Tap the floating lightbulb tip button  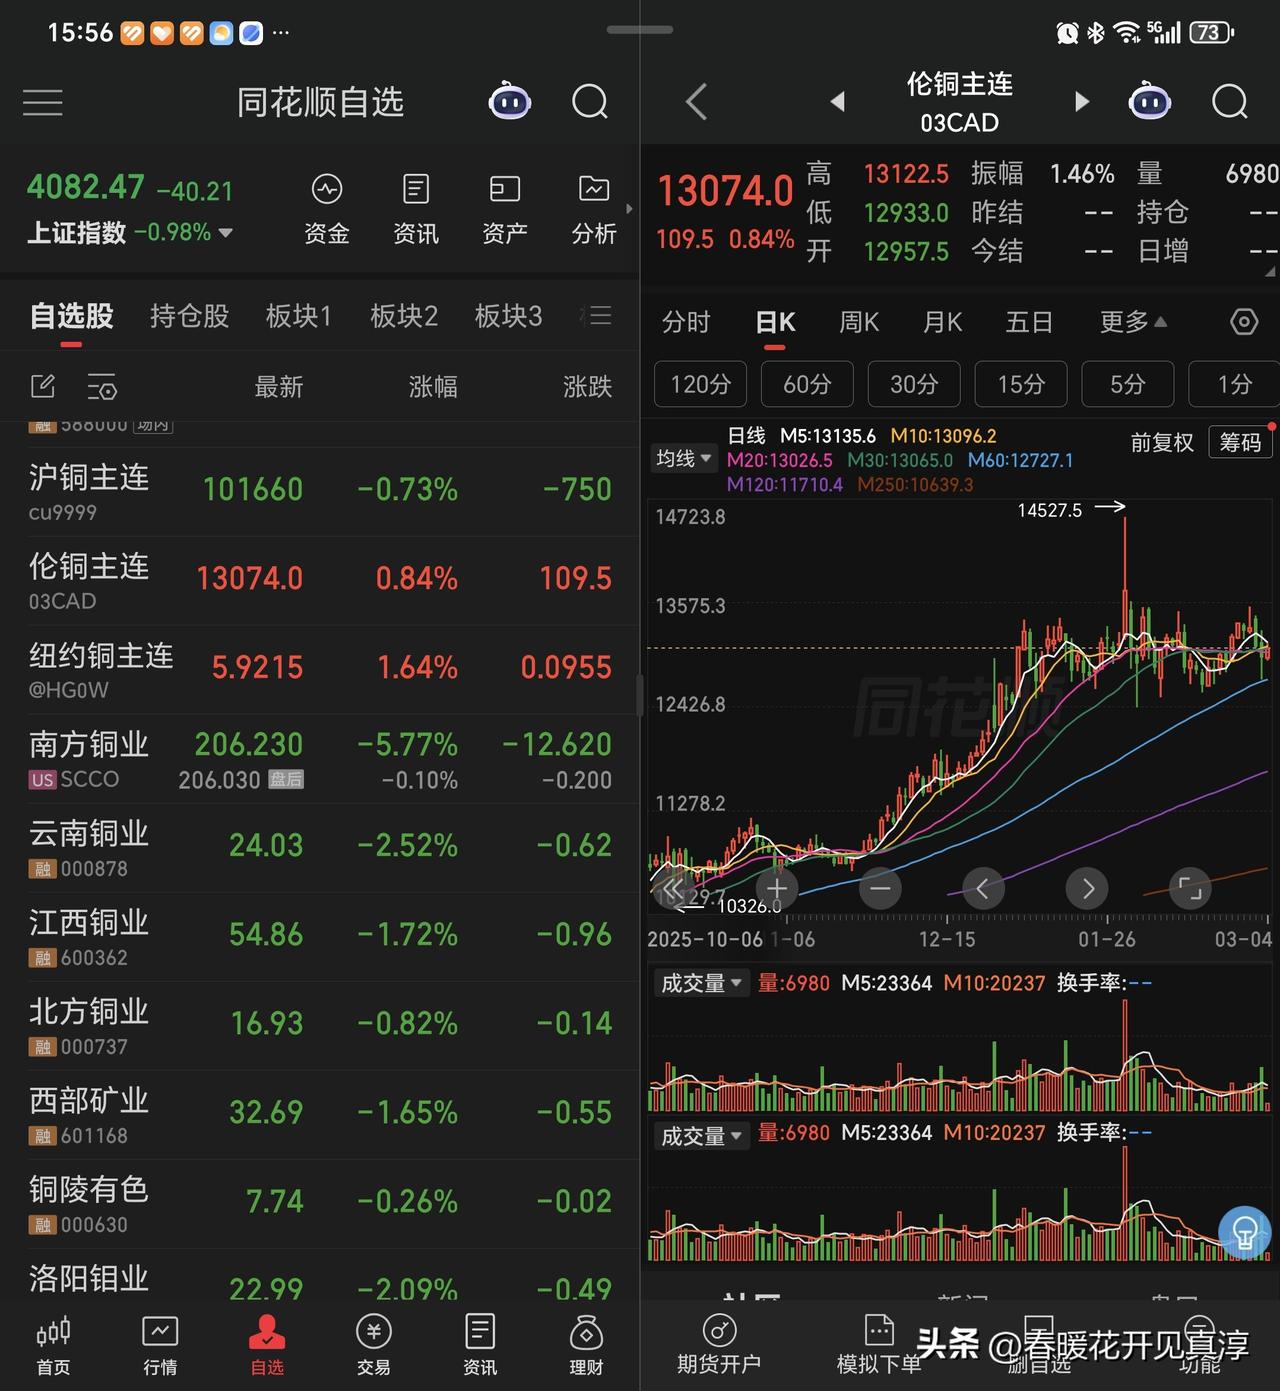1245,1232
